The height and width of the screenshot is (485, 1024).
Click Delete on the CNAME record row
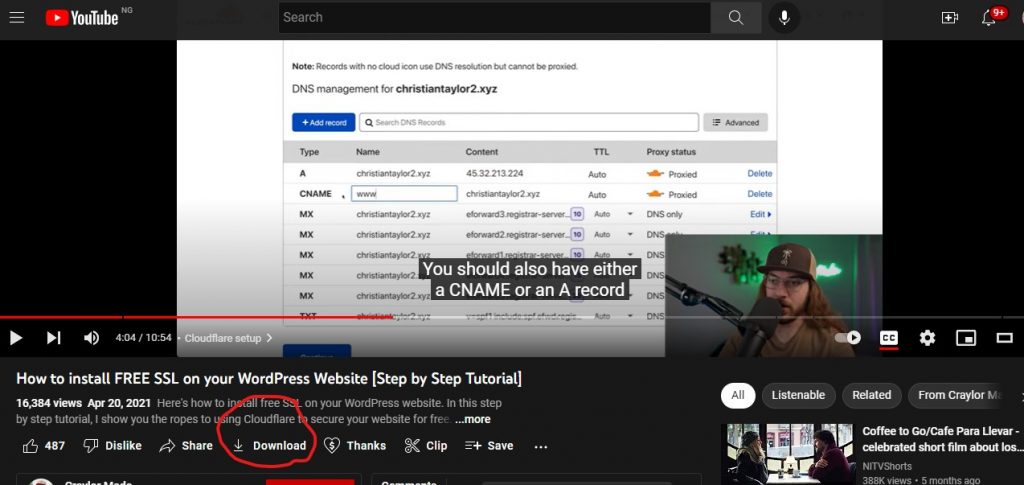[760, 194]
